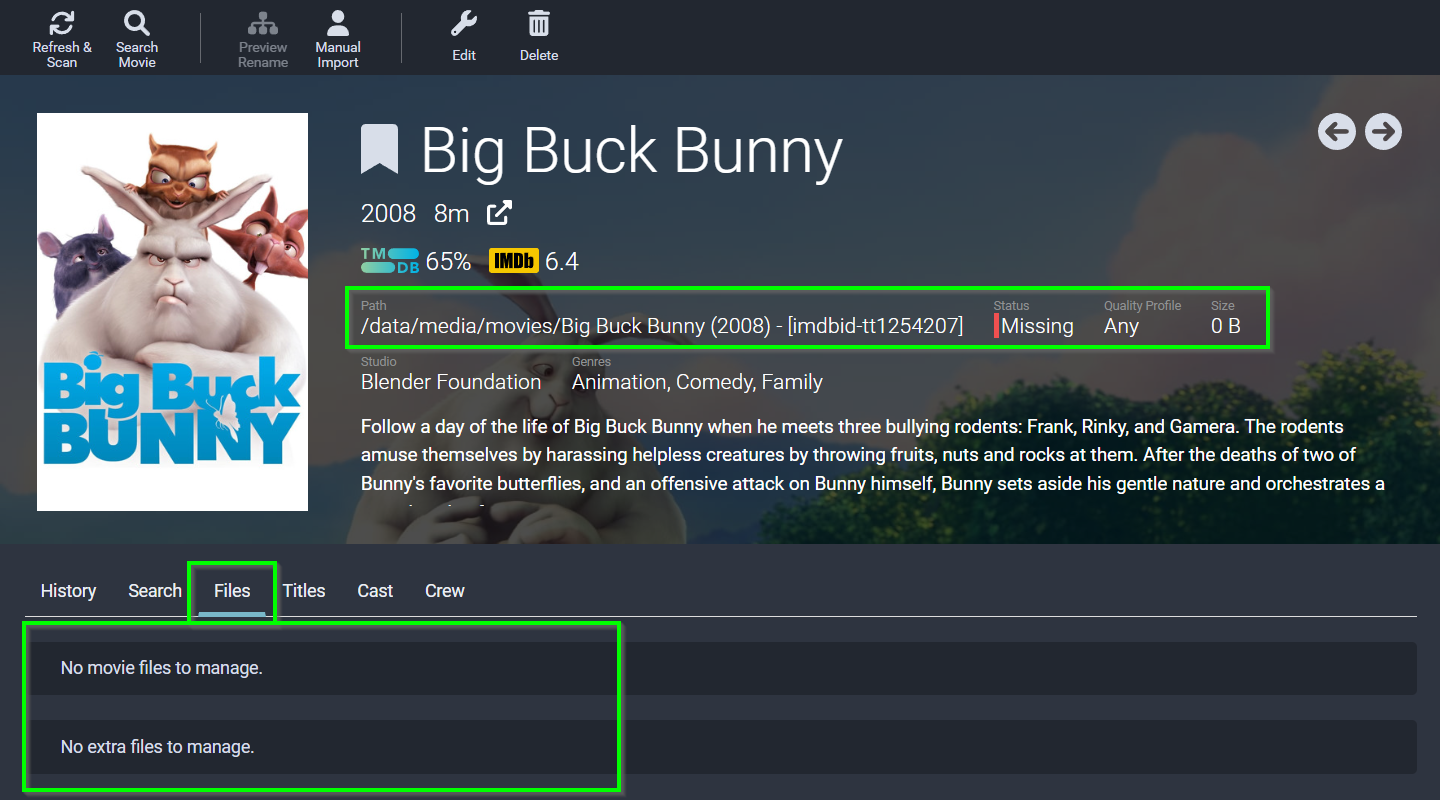
Task: Go to next movie with right arrow
Action: tap(1383, 131)
